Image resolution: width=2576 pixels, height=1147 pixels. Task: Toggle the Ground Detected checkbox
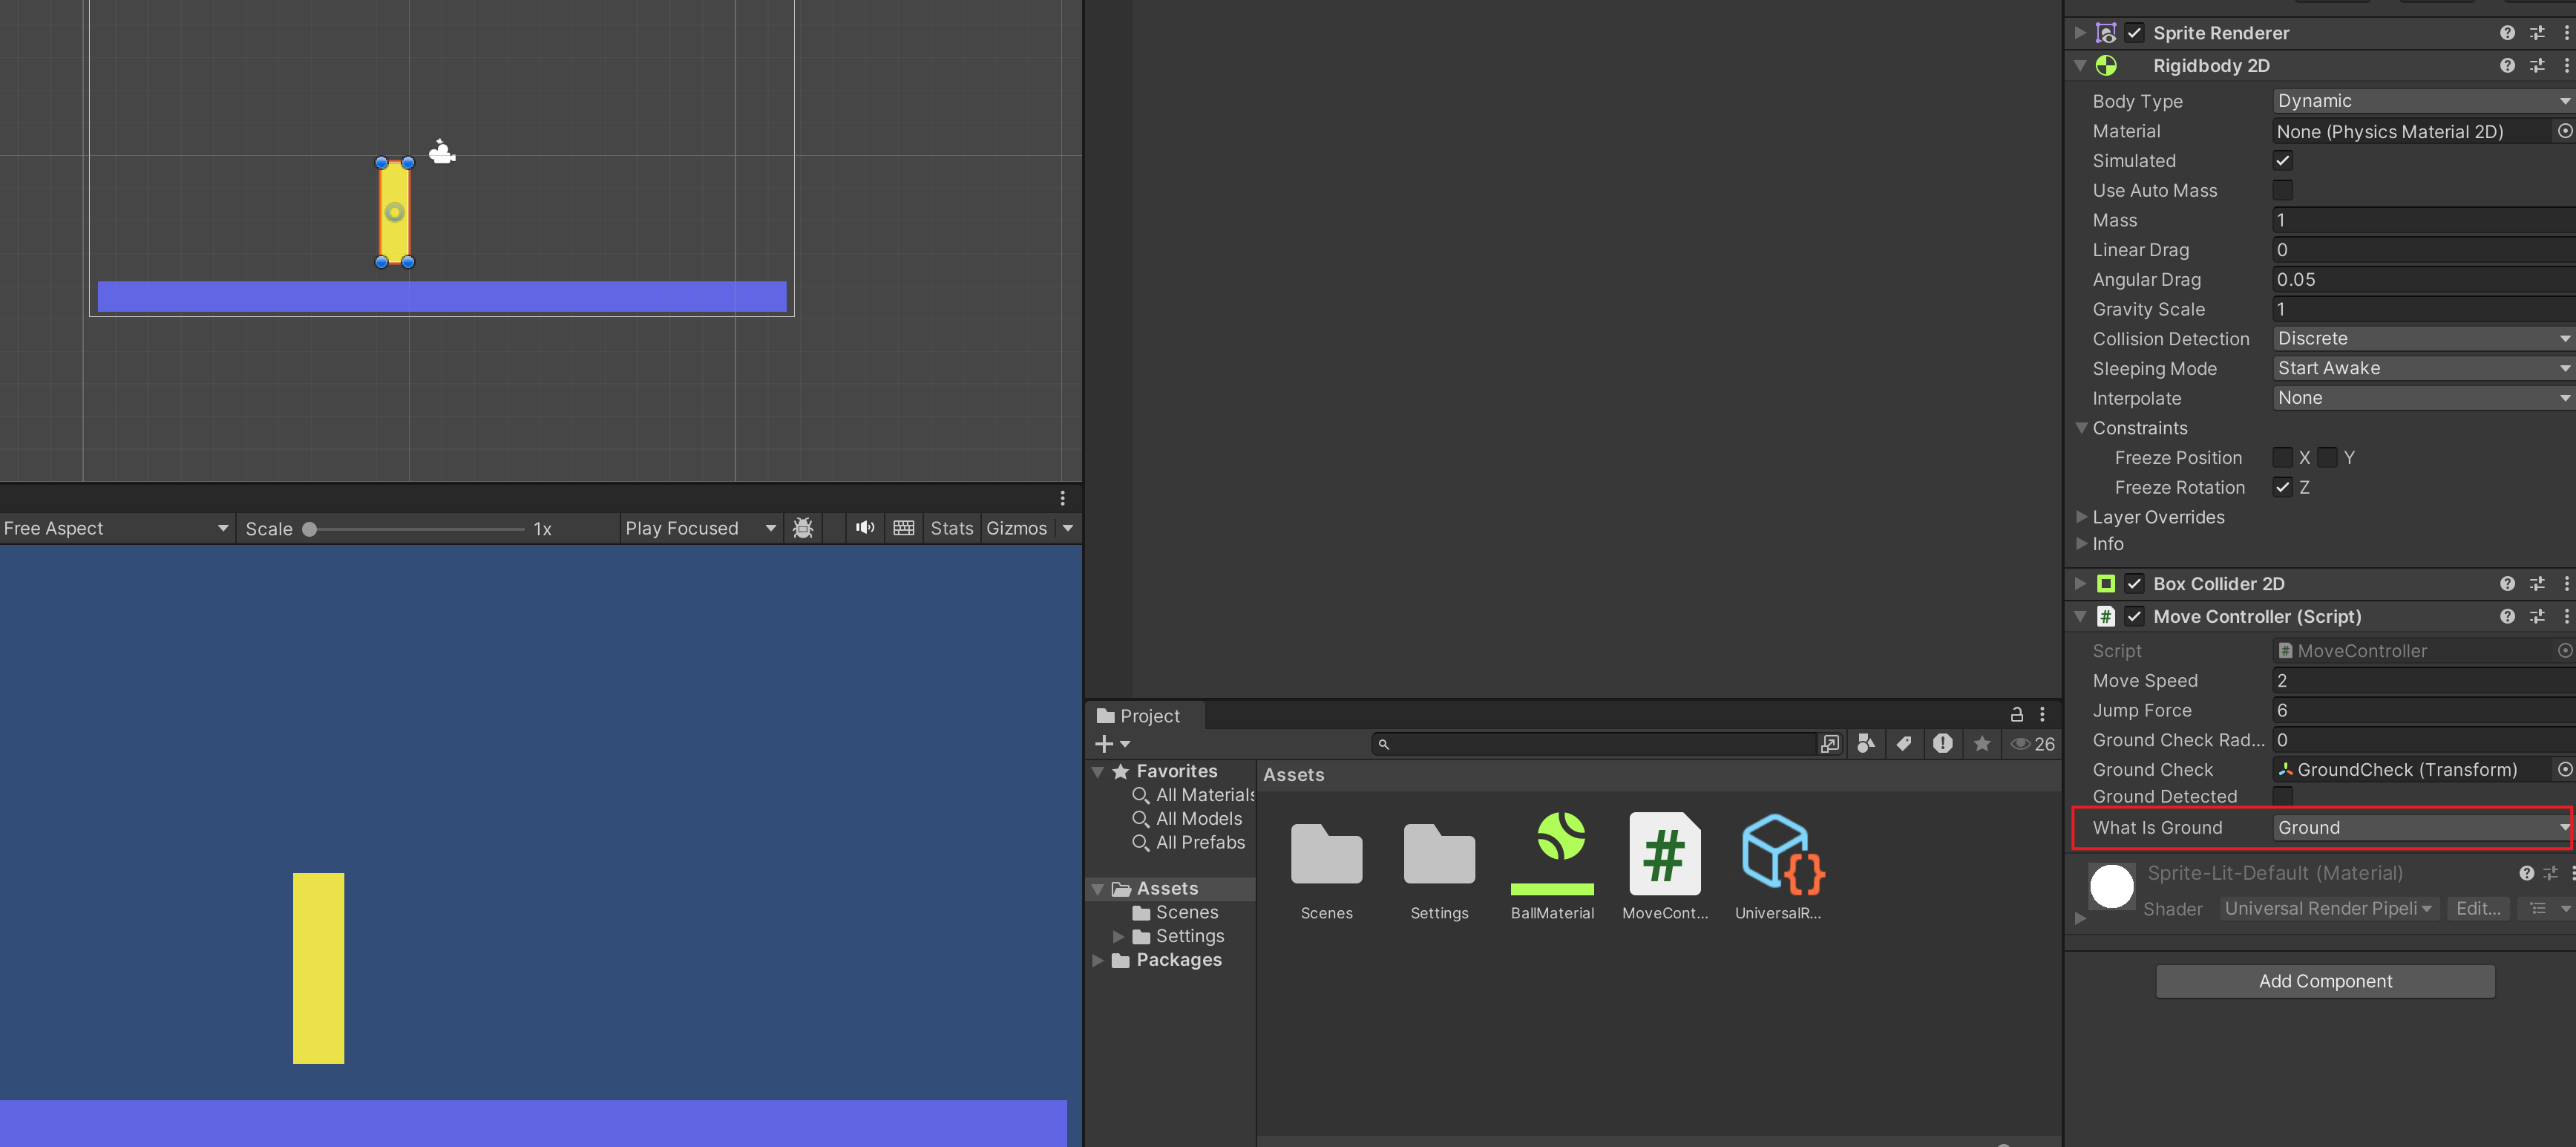[x=2283, y=796]
